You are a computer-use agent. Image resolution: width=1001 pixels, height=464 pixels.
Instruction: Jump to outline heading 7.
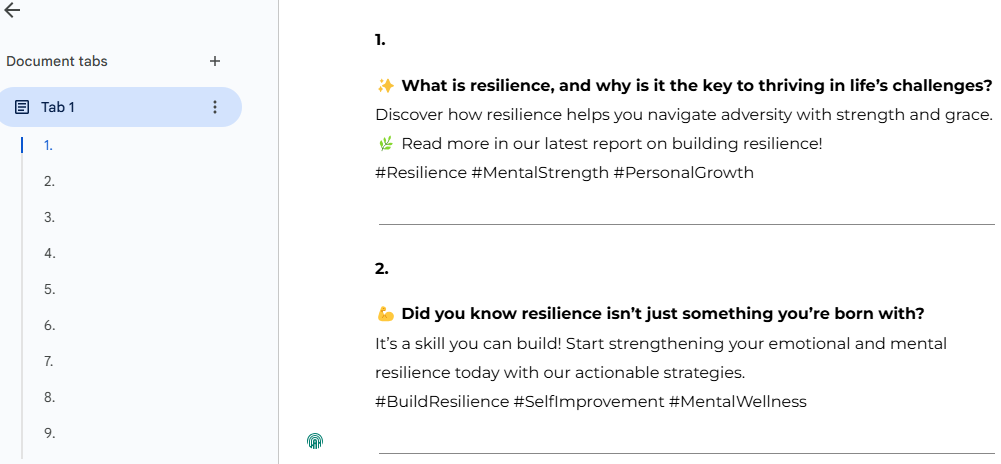coord(49,361)
